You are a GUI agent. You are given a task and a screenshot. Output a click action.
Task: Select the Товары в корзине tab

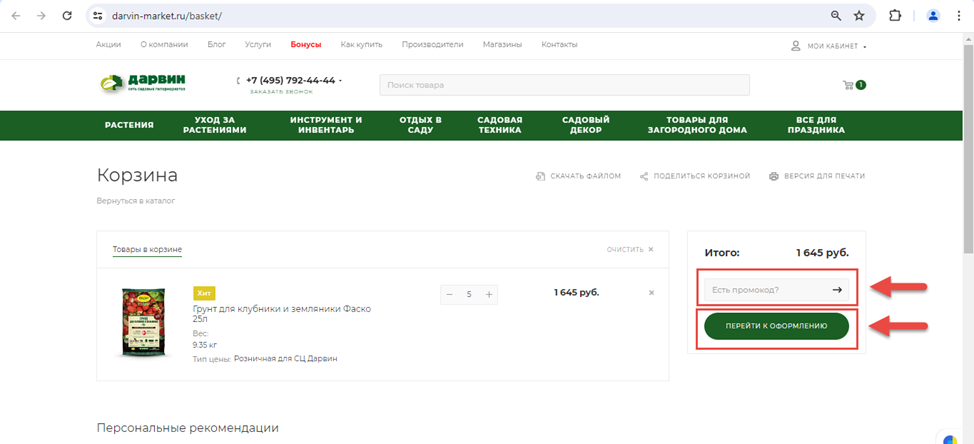pyautogui.click(x=147, y=250)
